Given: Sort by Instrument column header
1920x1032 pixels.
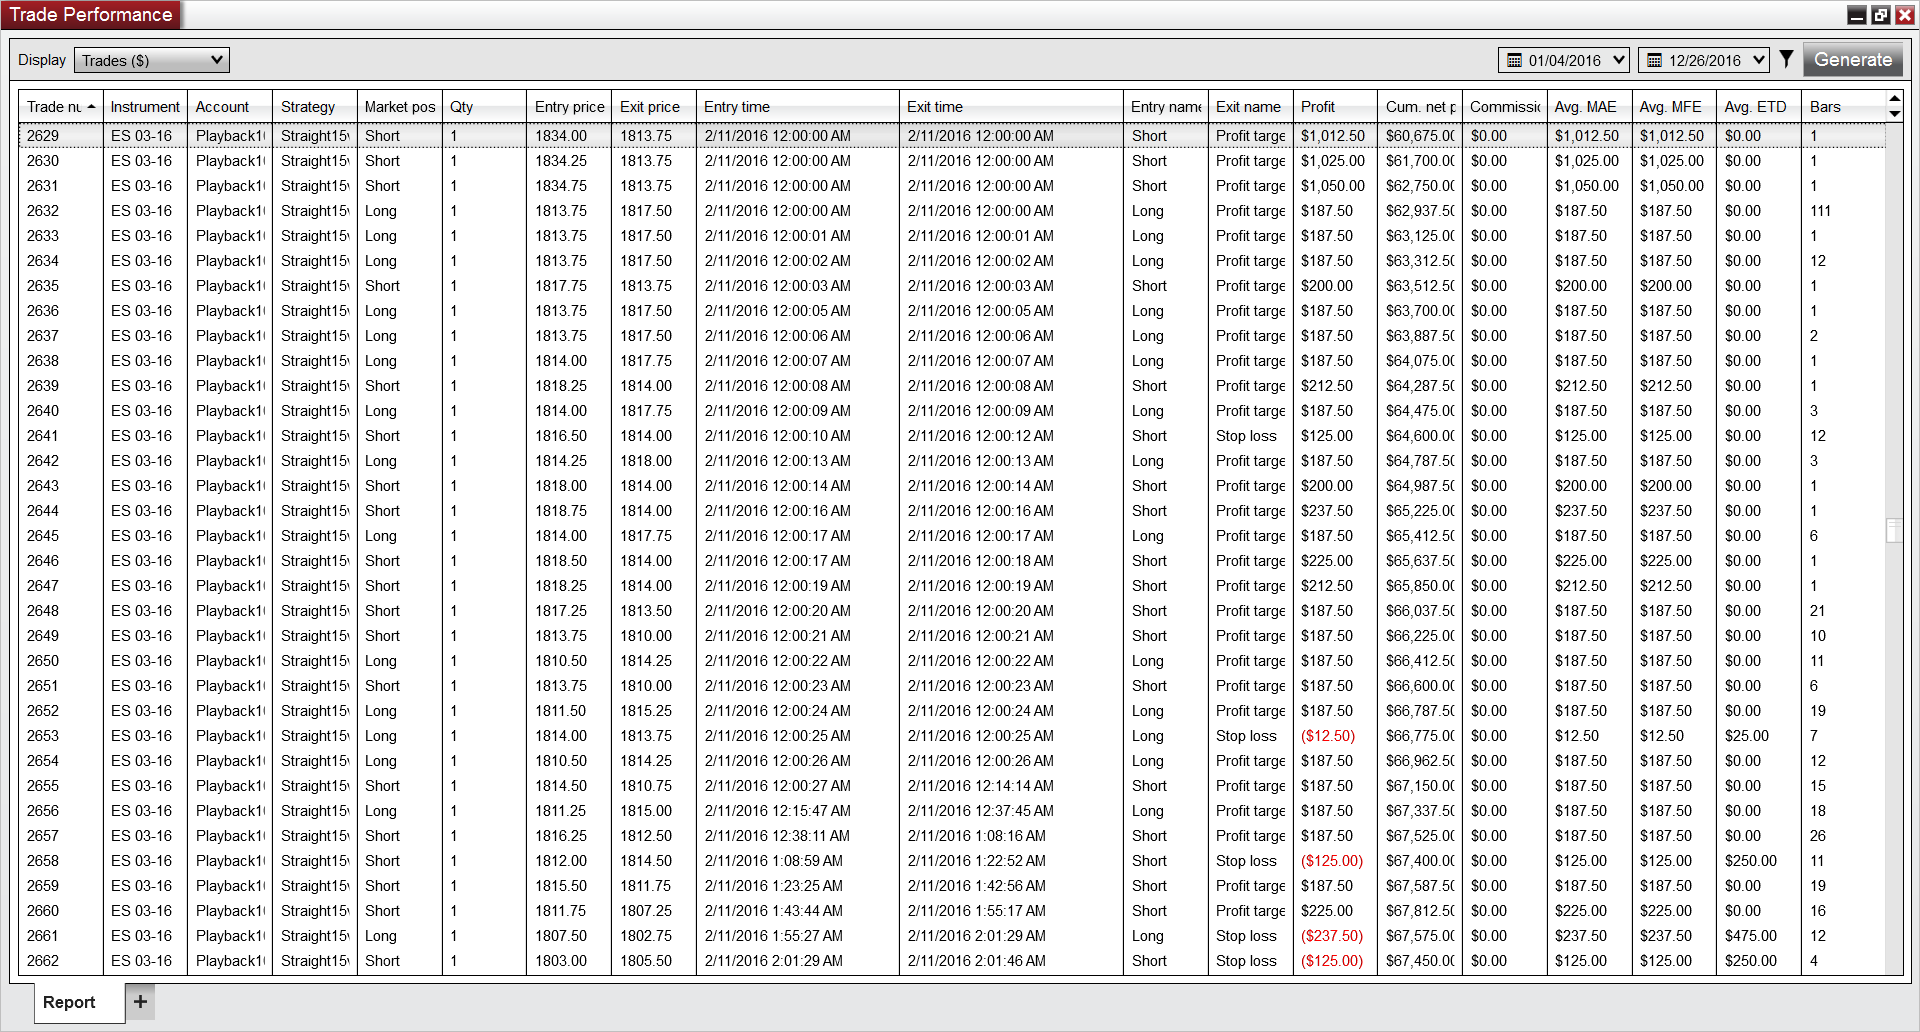Looking at the screenshot, I should tap(145, 107).
